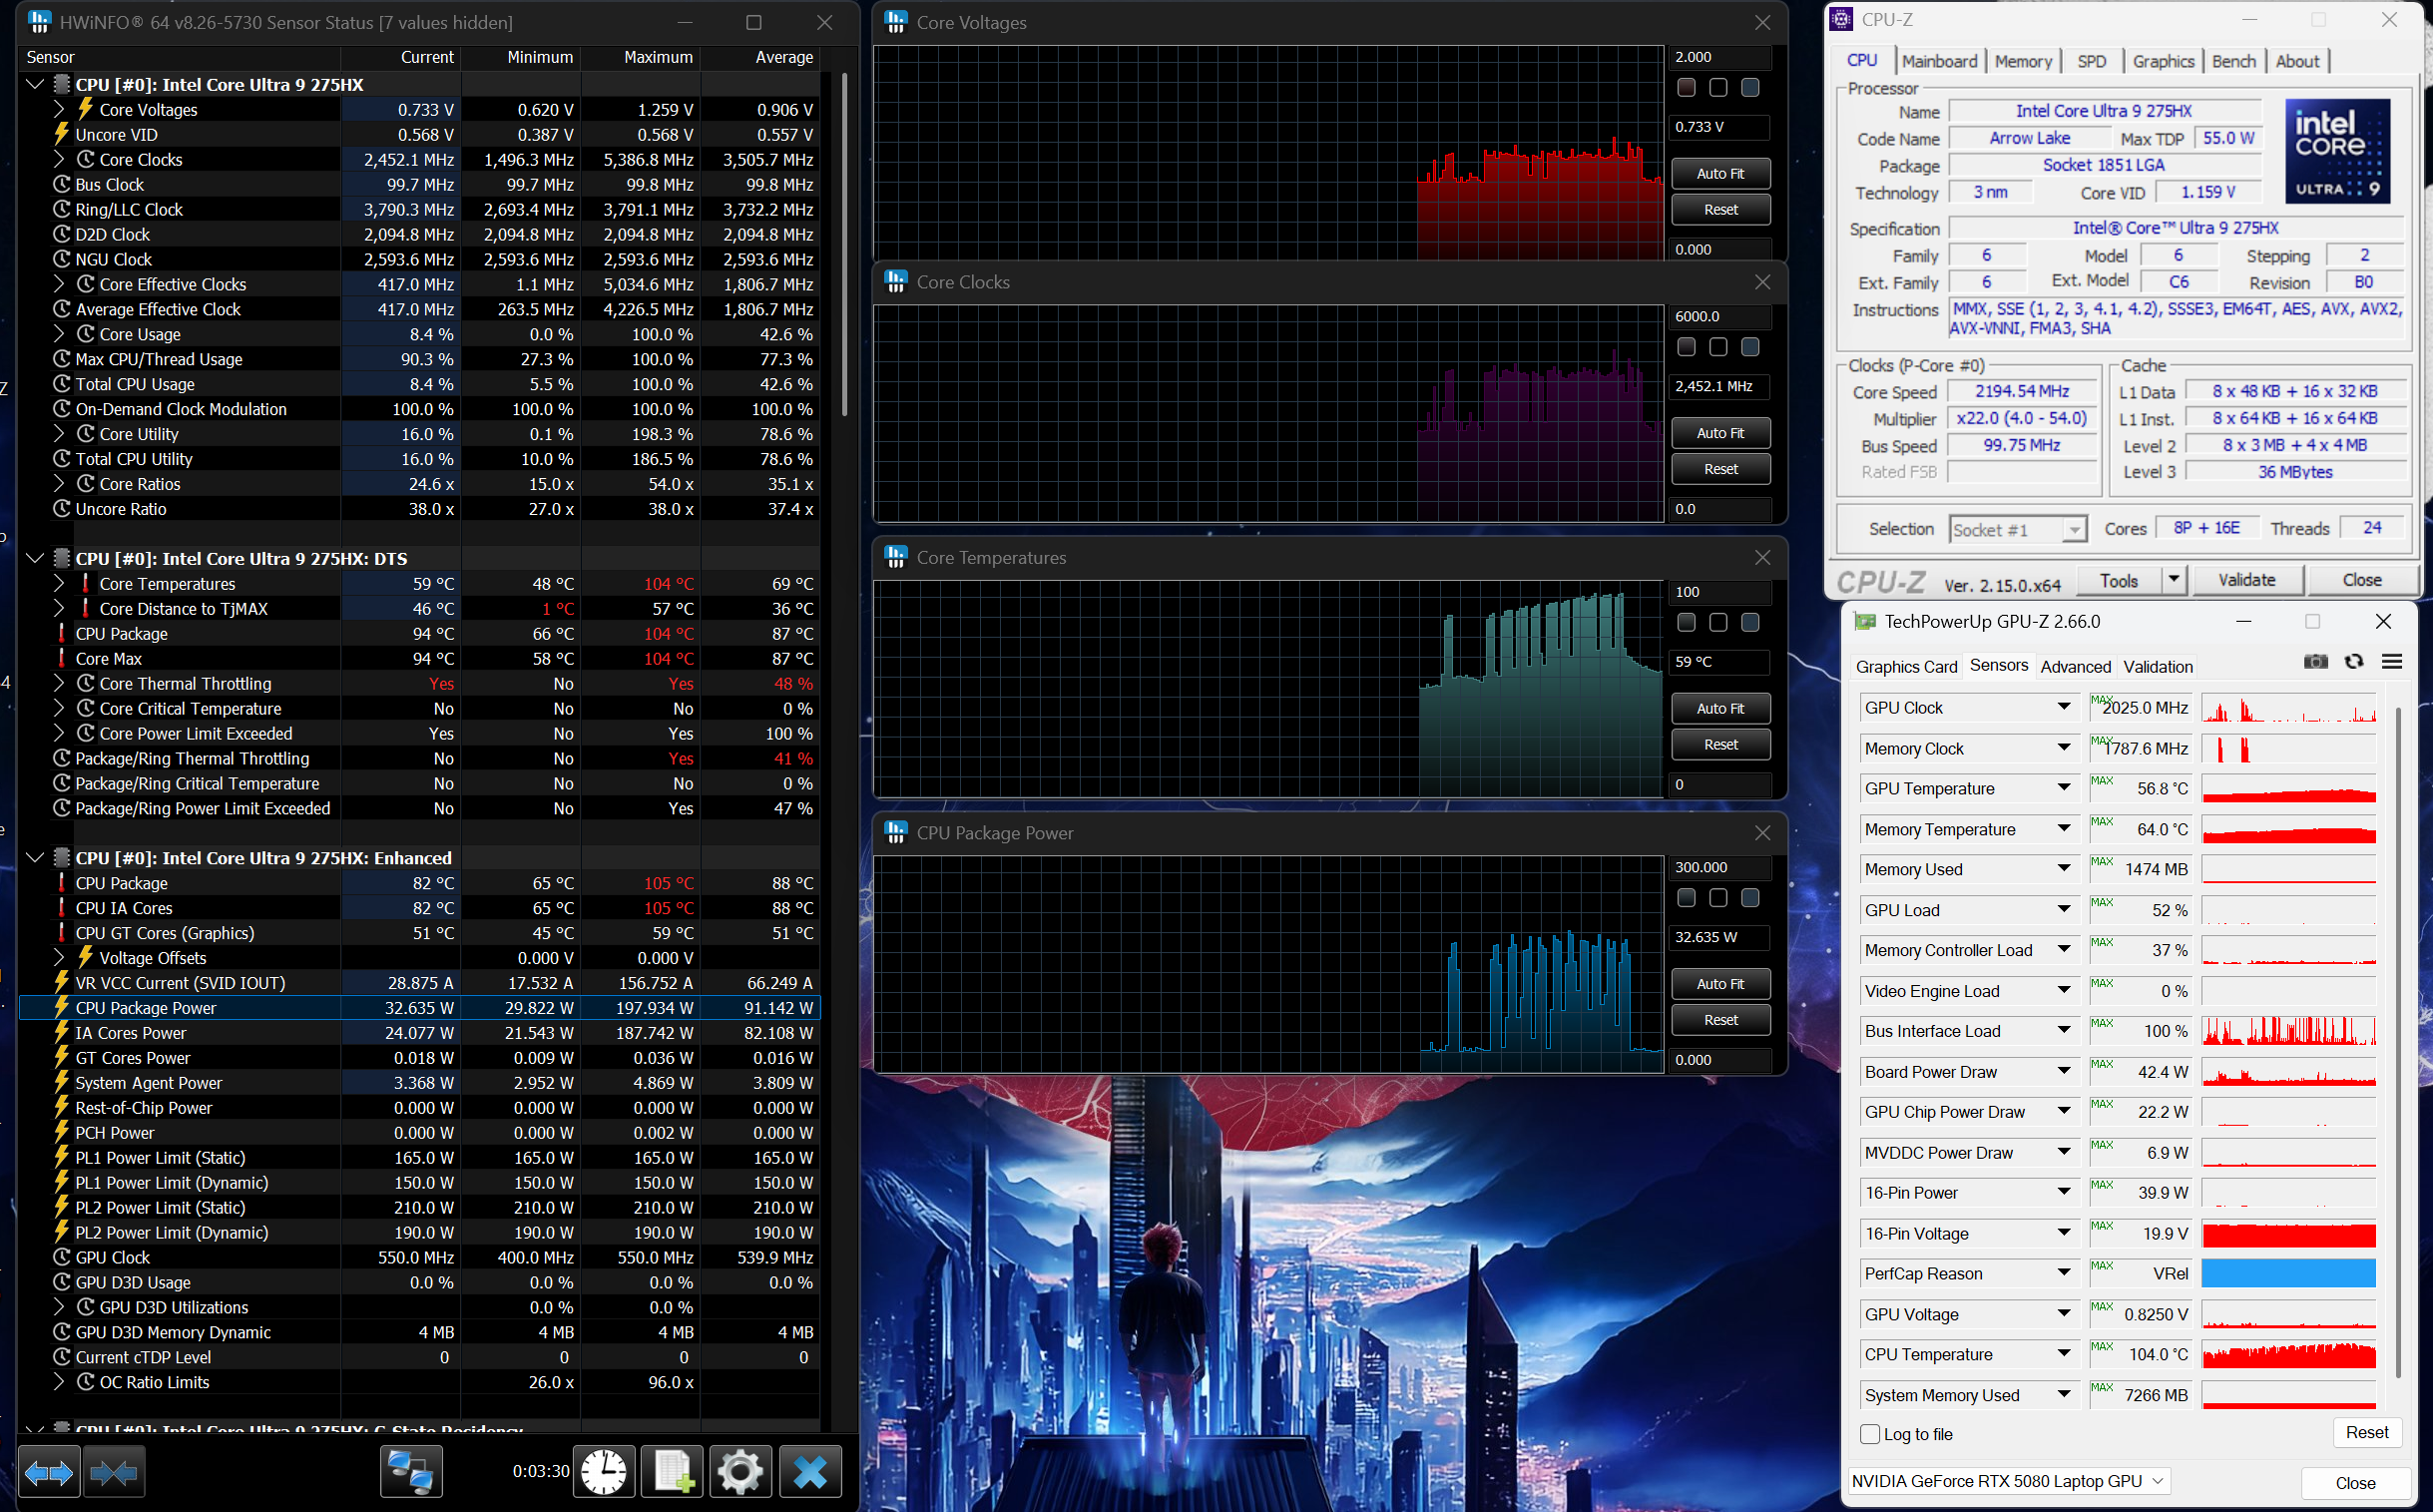Viewport: 2433px width, 1512px height.
Task: Click the HWiNFO icon in CPU Package Power title
Action: [896, 832]
